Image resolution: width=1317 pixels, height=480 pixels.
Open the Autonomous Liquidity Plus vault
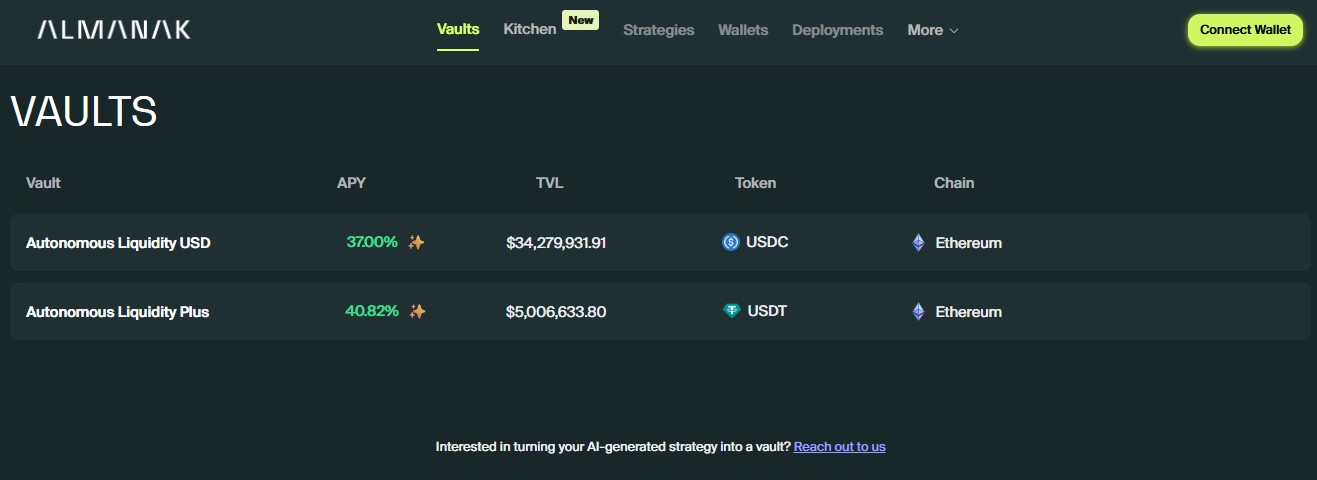point(117,311)
